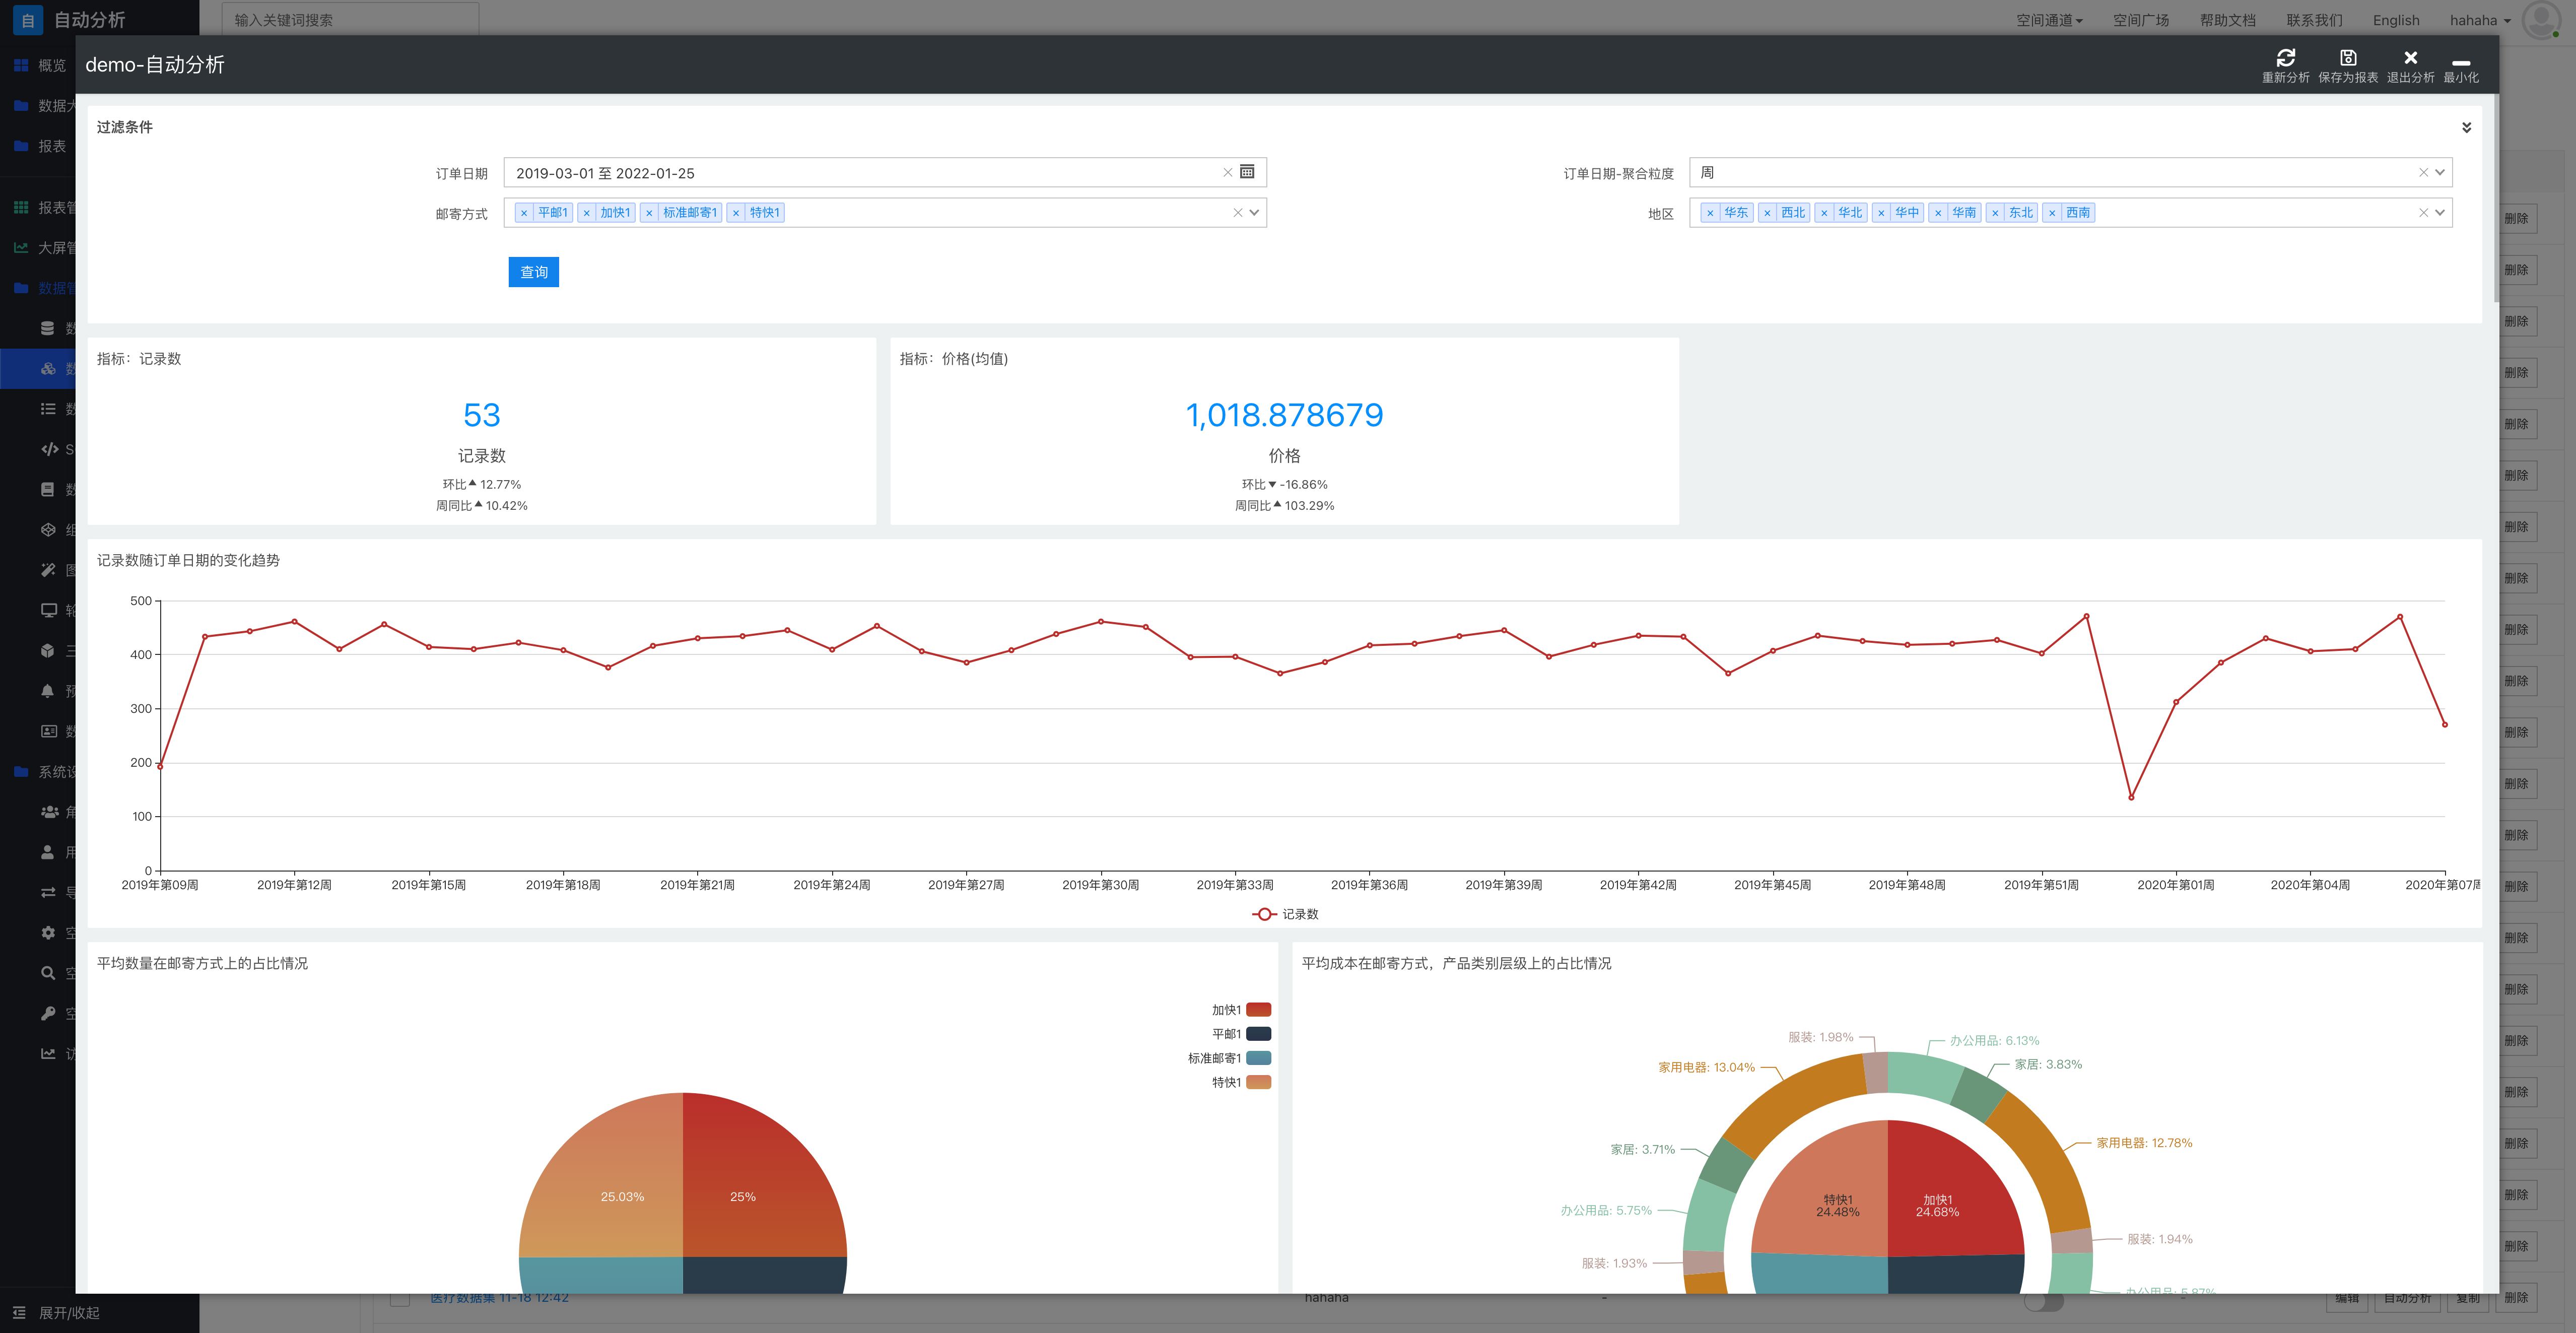Click the blue 查询 button
2576x1333 pixels.
[x=533, y=272]
